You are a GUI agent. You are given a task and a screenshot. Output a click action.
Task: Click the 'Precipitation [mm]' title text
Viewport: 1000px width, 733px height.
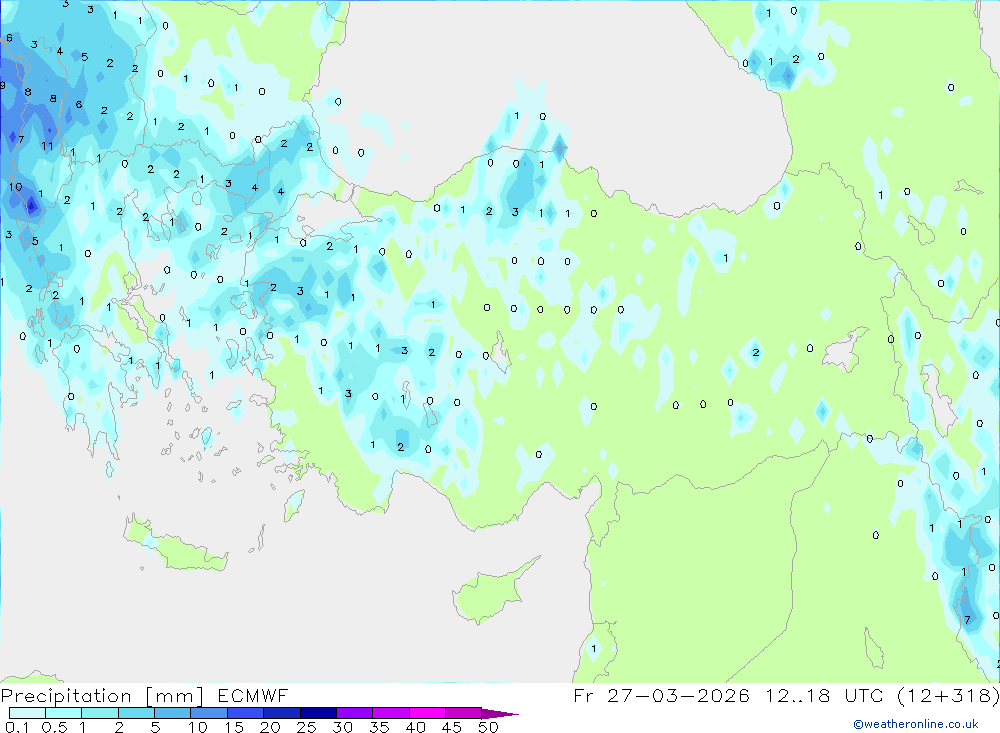tap(102, 696)
